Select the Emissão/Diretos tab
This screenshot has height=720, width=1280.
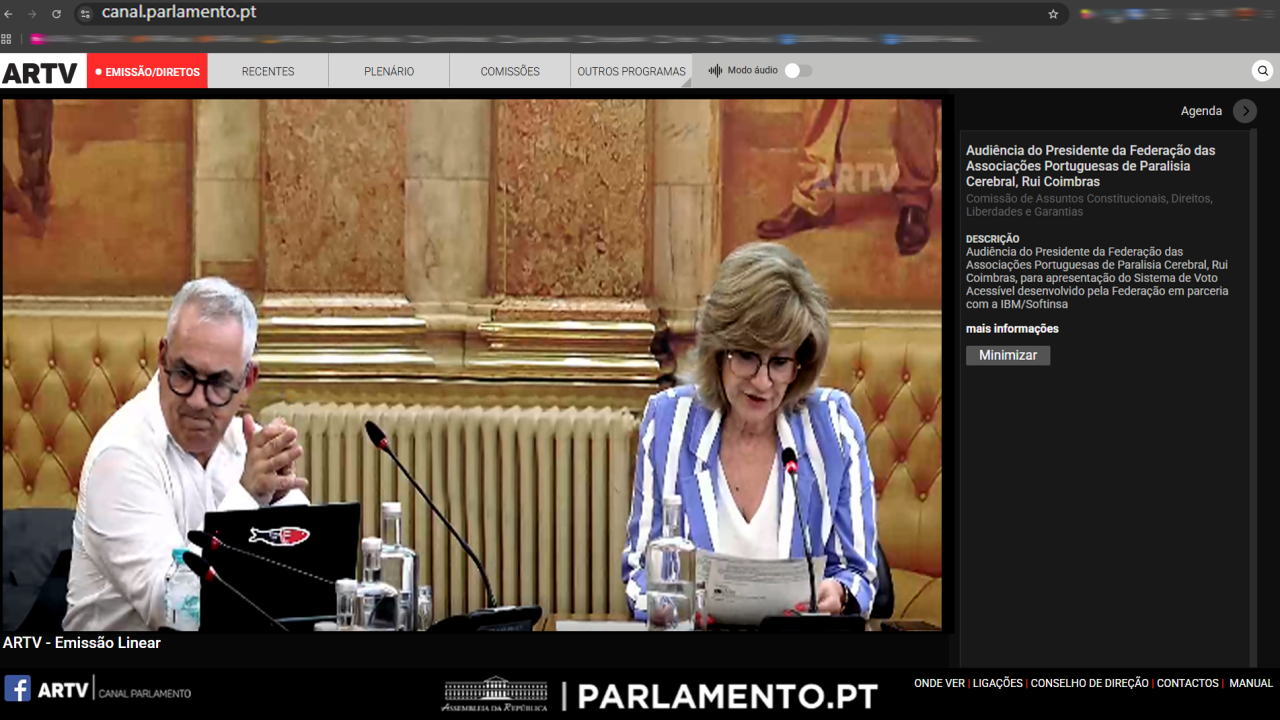[x=147, y=71]
